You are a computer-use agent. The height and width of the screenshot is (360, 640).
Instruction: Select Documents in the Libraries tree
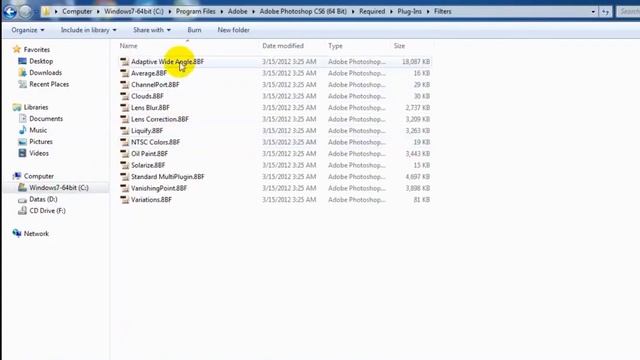pos(46,119)
